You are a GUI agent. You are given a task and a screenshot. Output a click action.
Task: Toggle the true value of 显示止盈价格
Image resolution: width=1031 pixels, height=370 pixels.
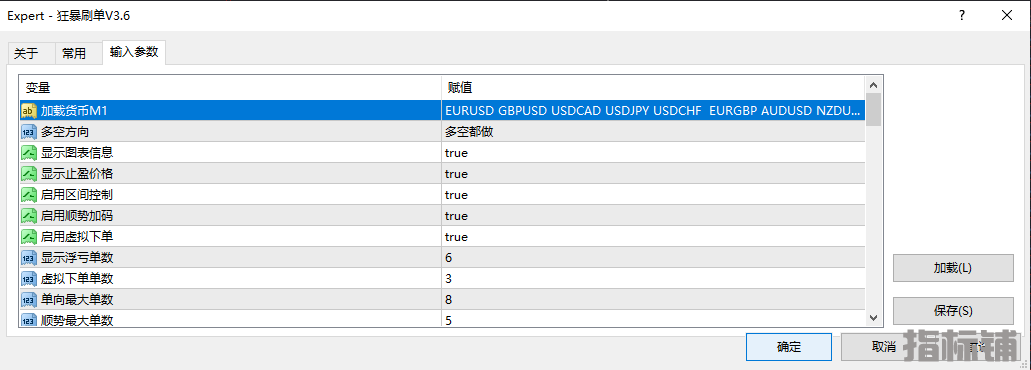[x=654, y=173]
